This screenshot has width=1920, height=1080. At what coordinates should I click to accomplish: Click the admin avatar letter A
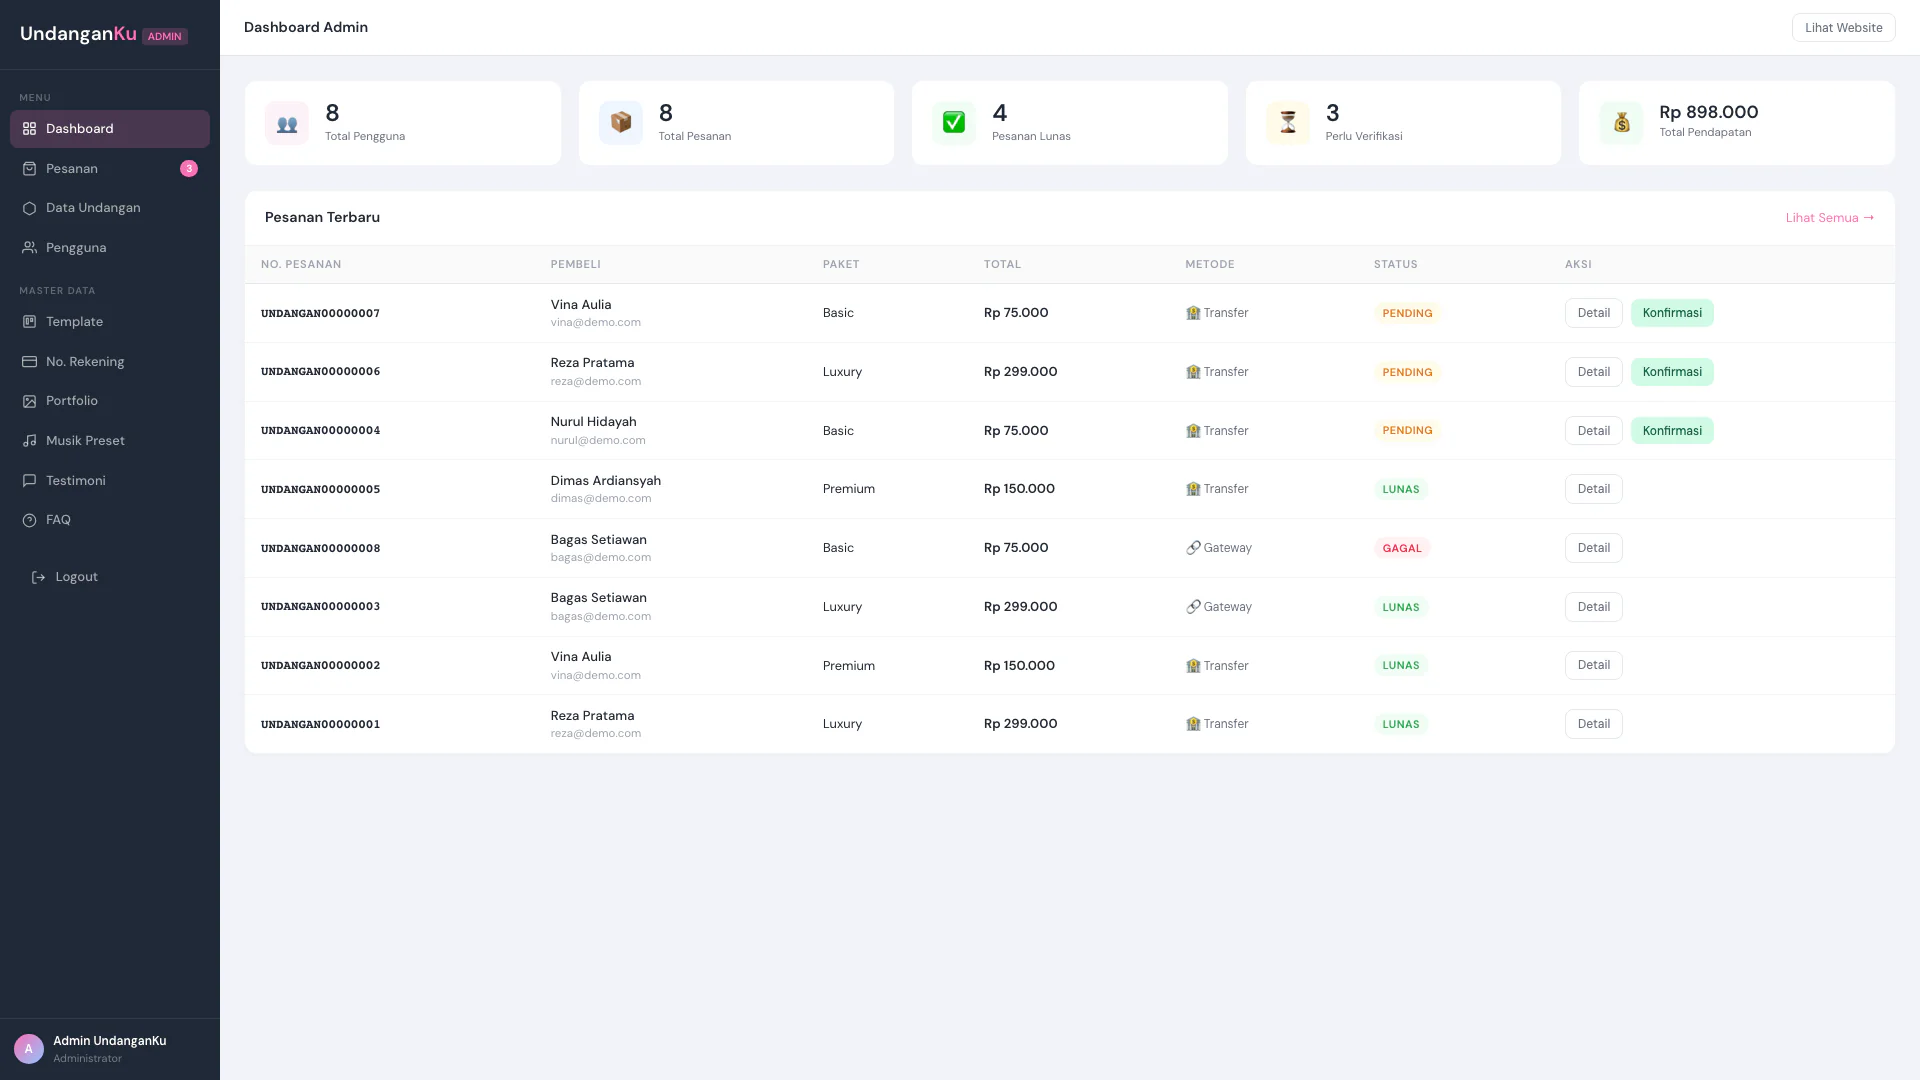point(28,1049)
